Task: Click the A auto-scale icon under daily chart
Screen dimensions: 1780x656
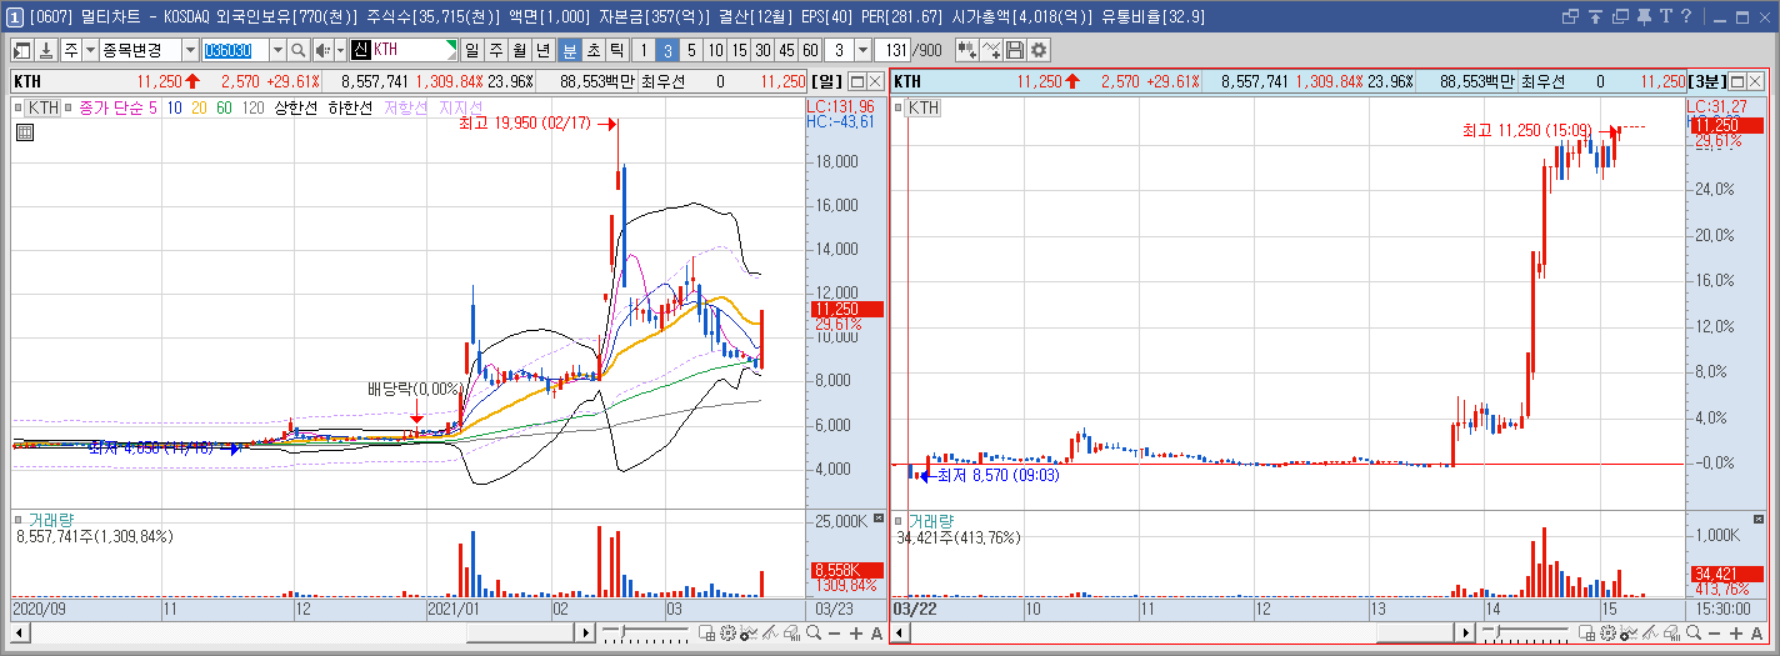Action: point(877,633)
